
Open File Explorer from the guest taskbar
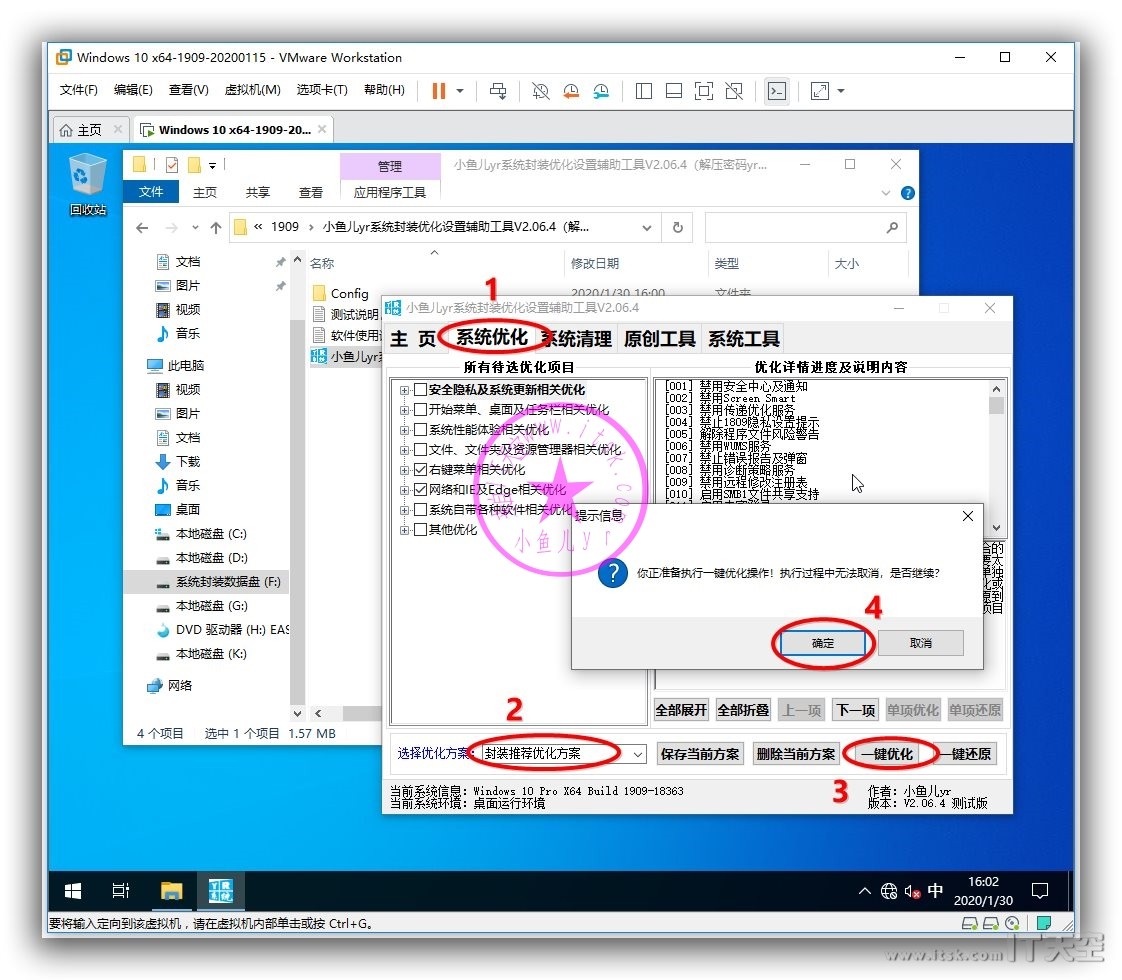click(x=171, y=891)
